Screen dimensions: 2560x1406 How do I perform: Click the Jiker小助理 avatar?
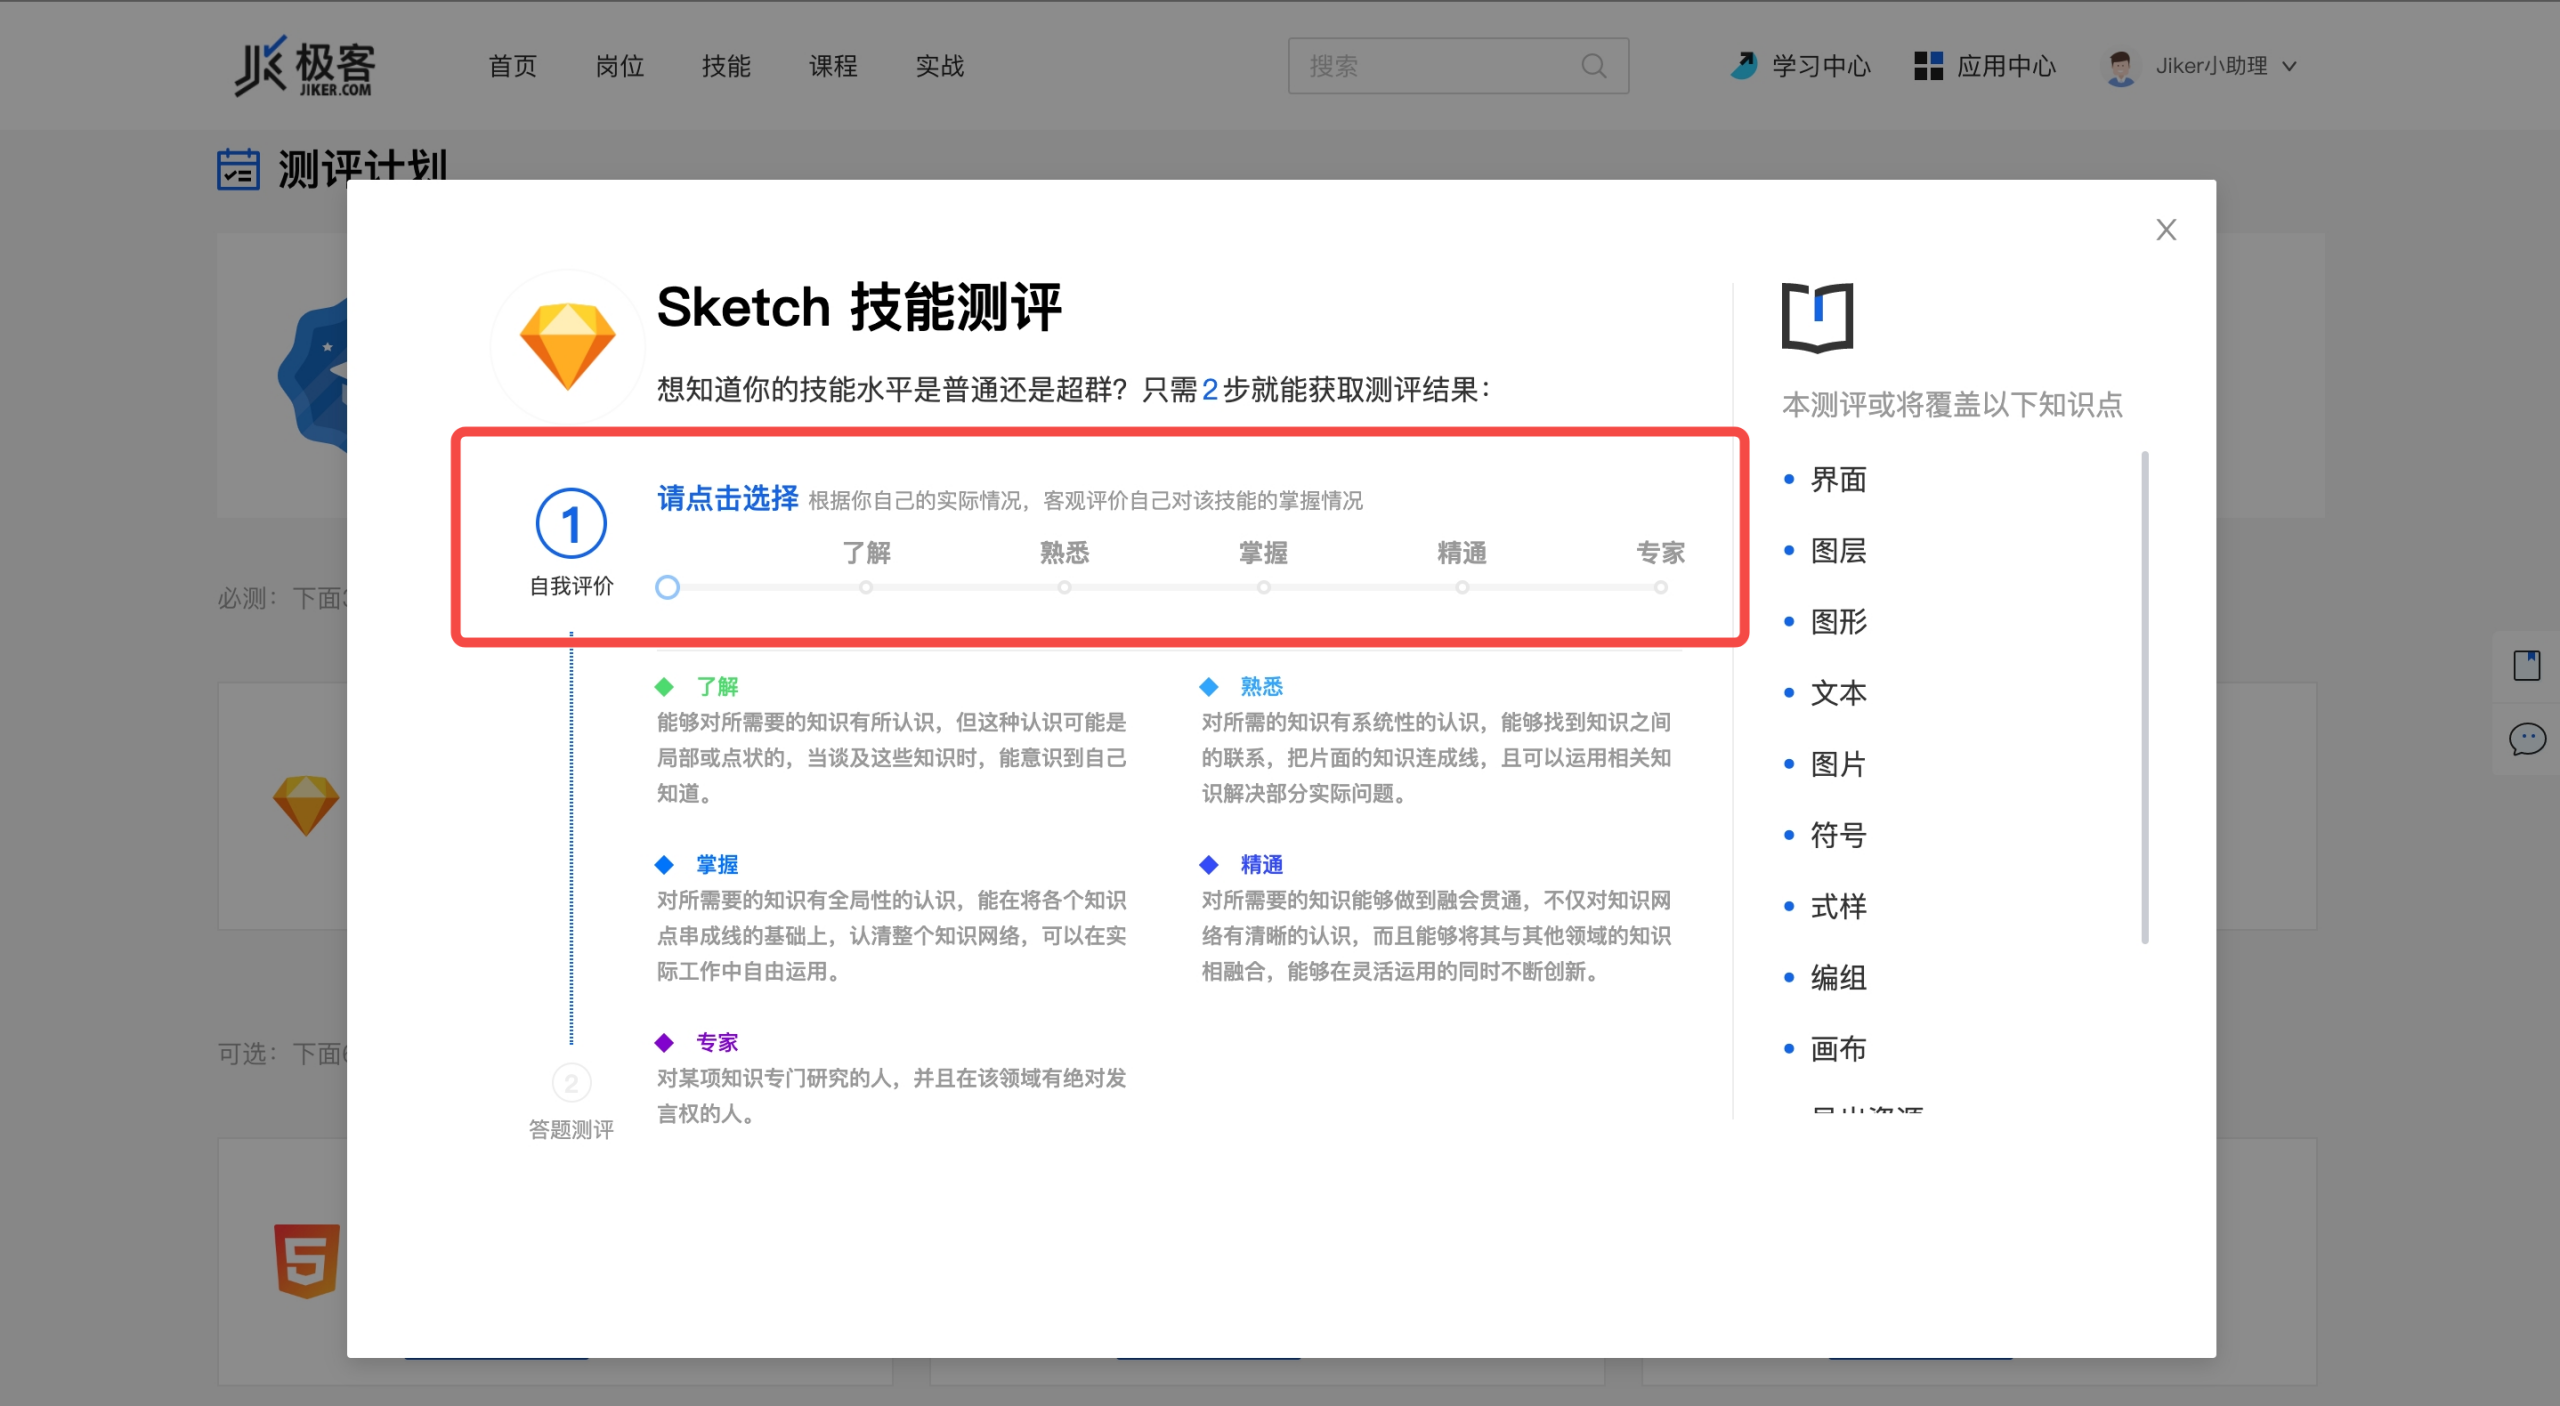click(2120, 67)
